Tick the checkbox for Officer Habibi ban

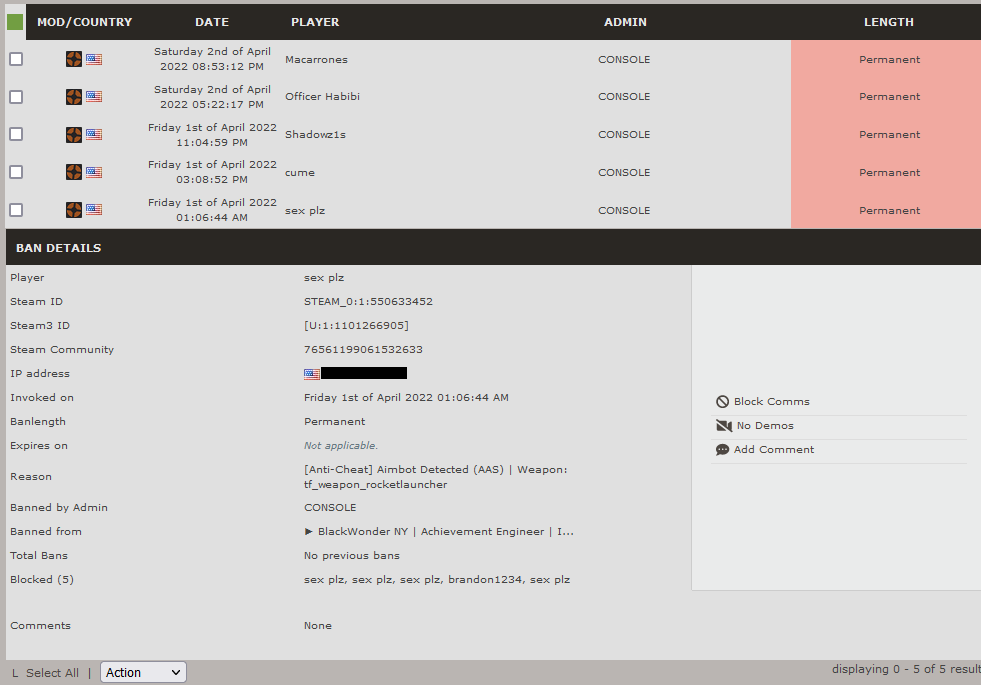tap(16, 97)
